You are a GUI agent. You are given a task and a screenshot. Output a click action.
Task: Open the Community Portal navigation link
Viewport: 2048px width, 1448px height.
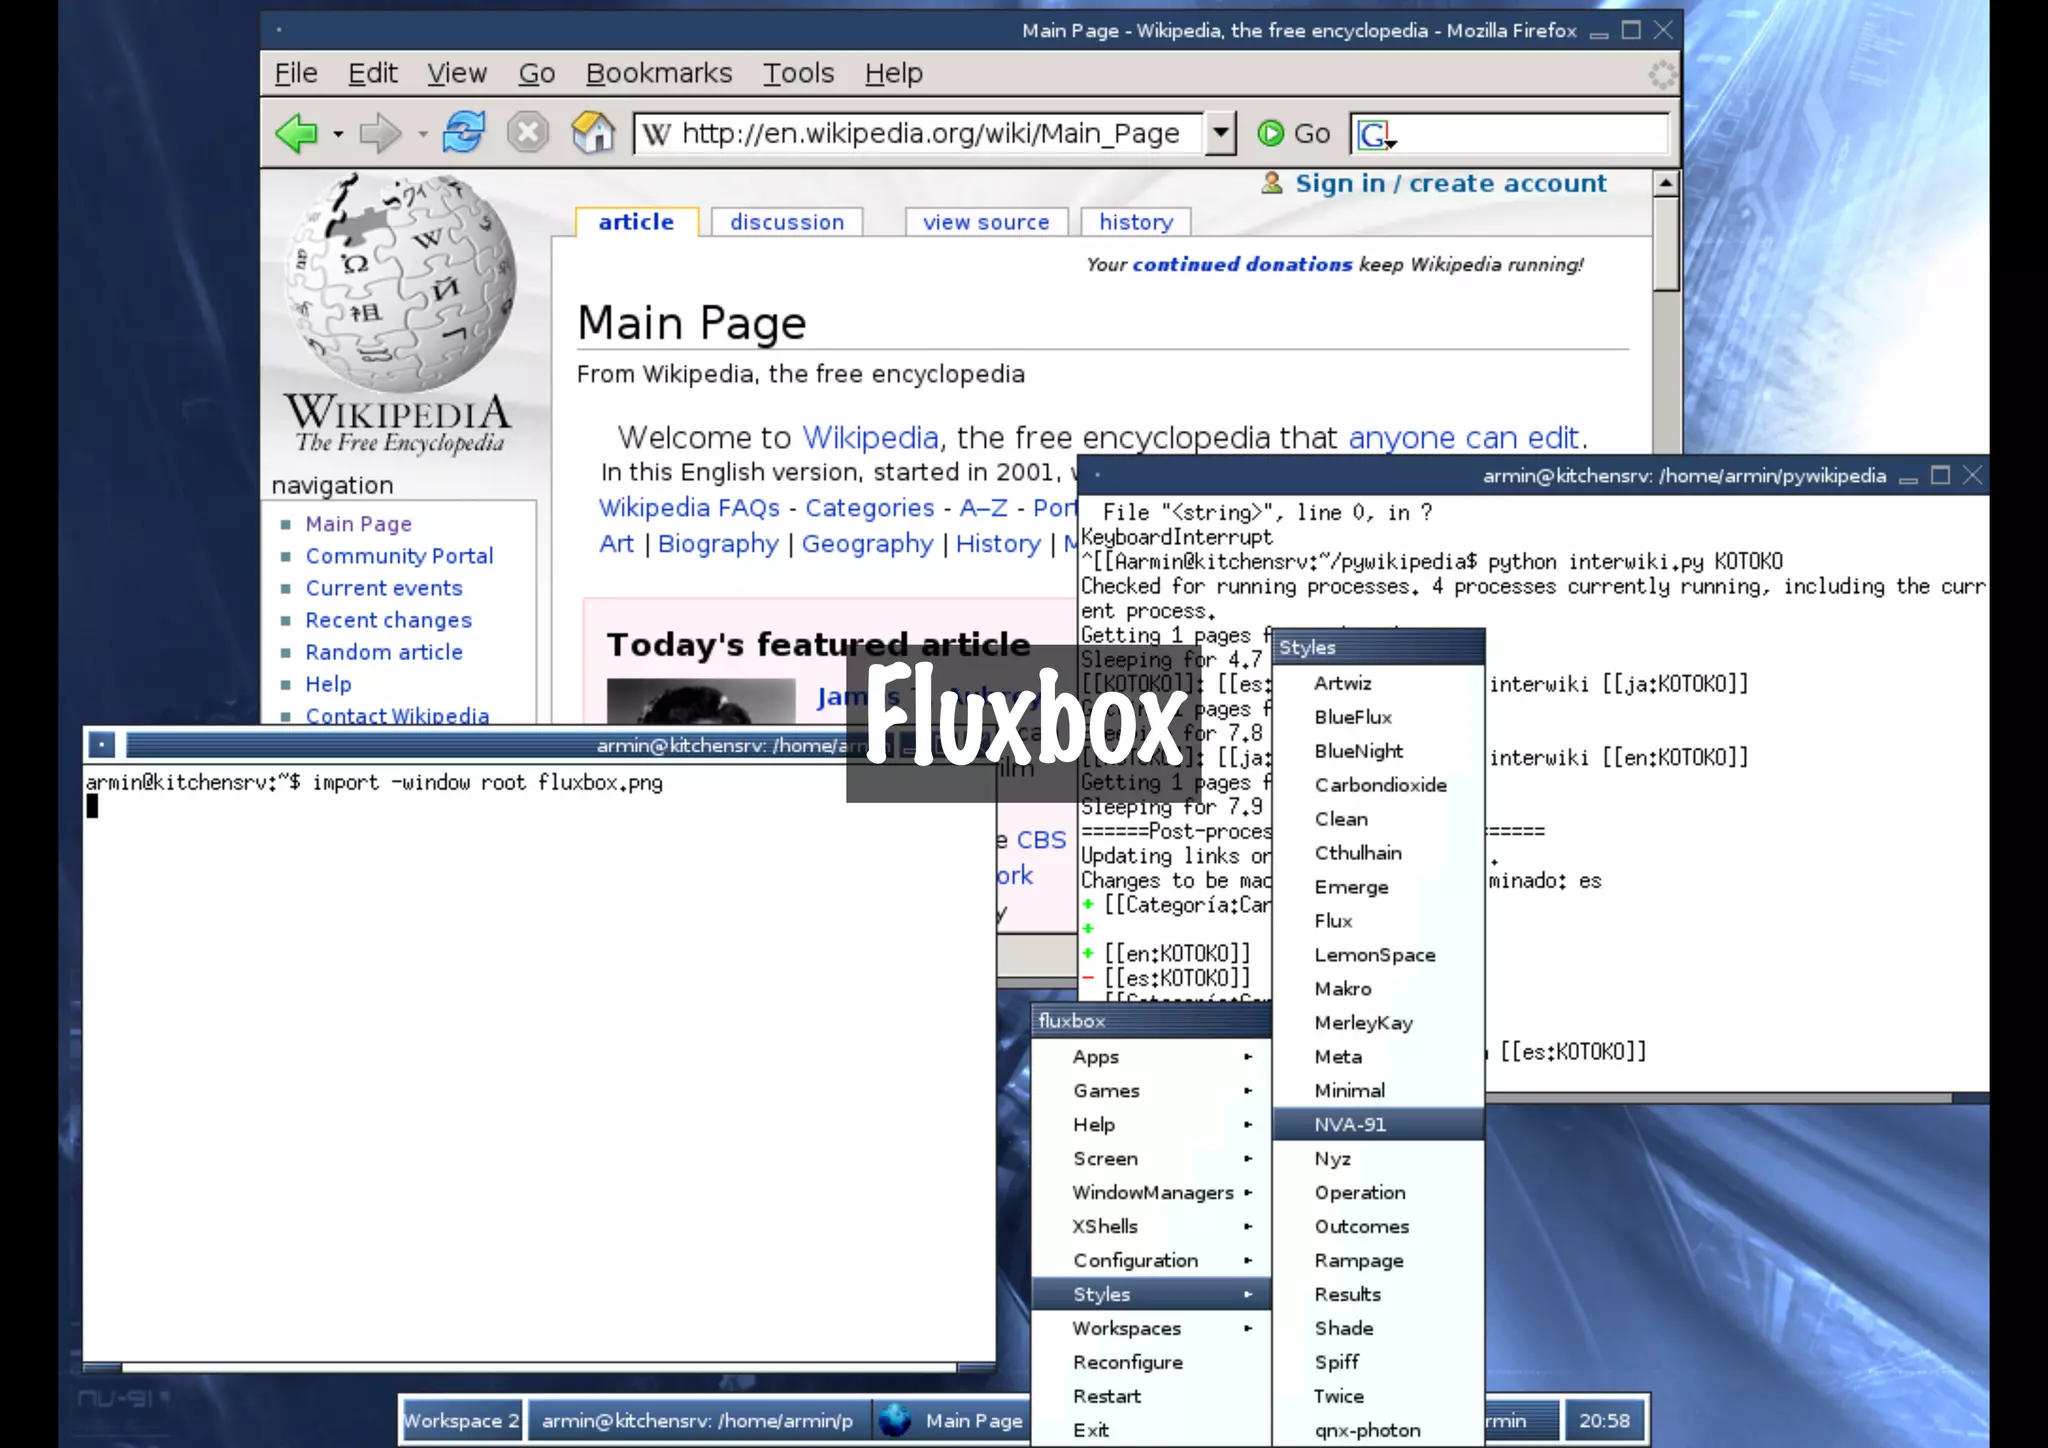pyautogui.click(x=399, y=556)
